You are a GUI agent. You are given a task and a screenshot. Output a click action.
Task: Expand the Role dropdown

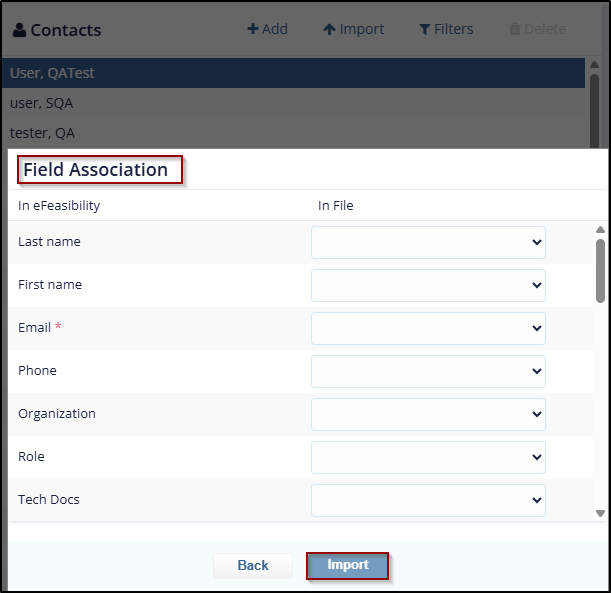(x=428, y=457)
